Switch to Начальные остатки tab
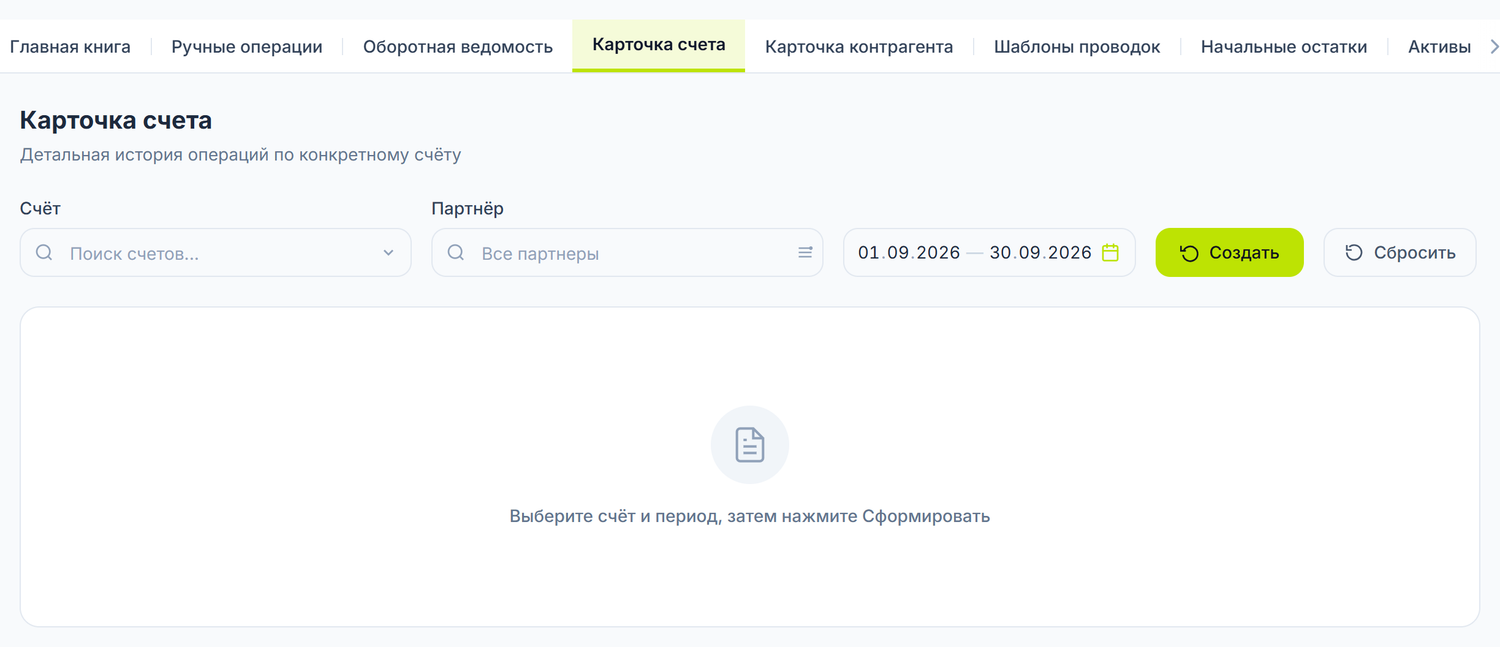 pos(1284,46)
